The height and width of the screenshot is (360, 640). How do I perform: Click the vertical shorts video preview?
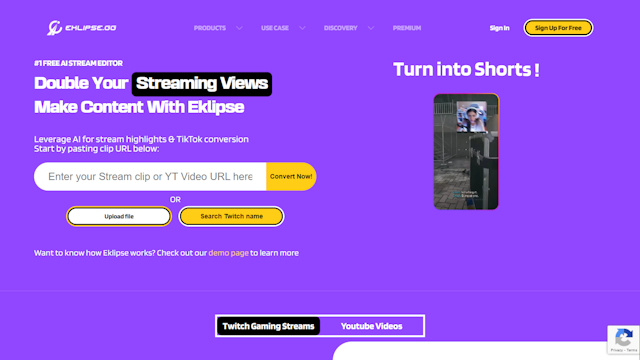tap(466, 152)
